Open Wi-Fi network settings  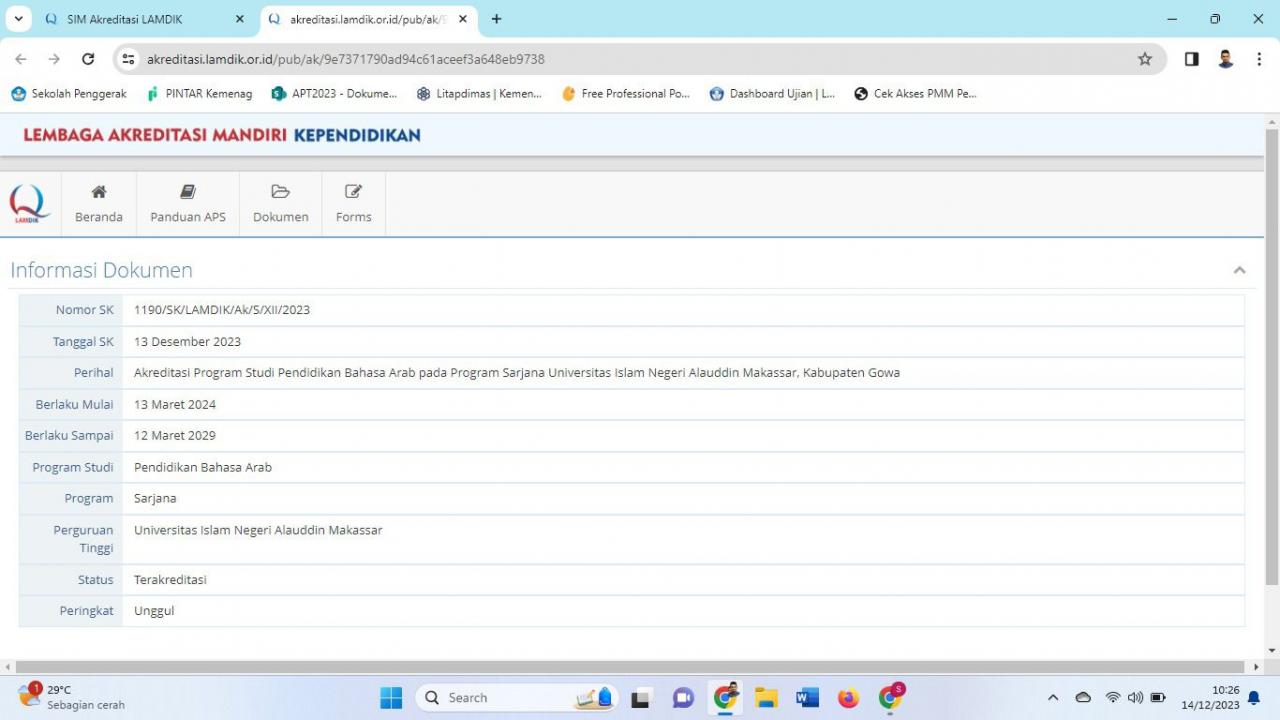(1113, 698)
